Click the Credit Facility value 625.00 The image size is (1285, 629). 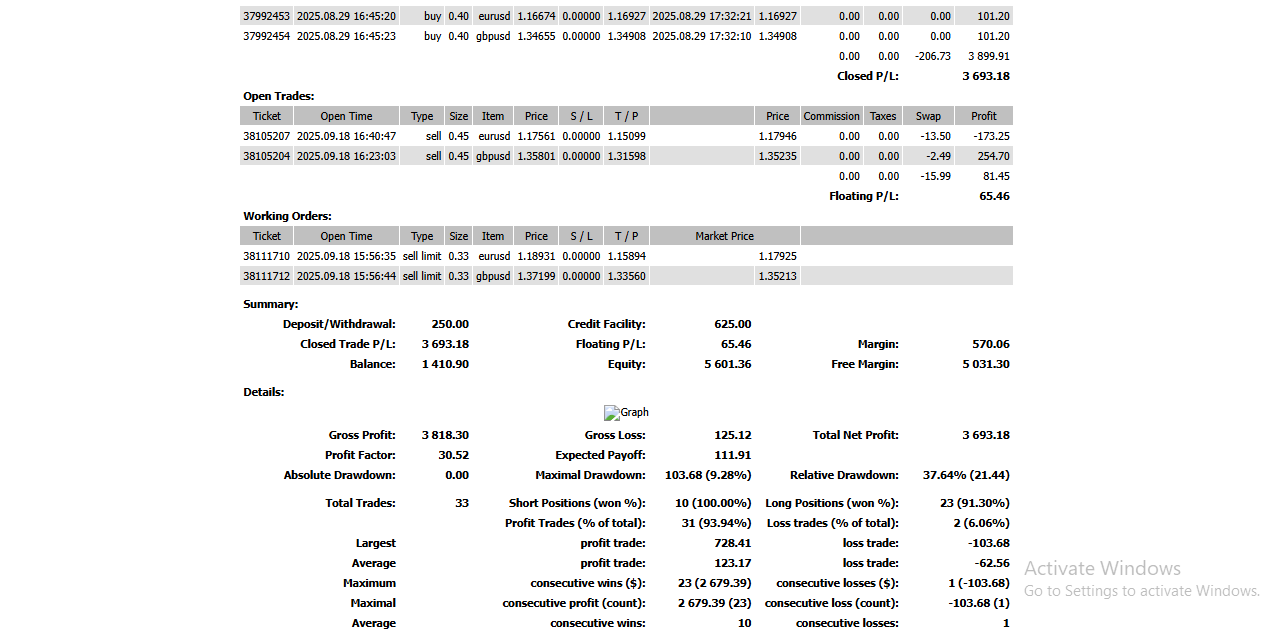pyautogui.click(x=733, y=324)
